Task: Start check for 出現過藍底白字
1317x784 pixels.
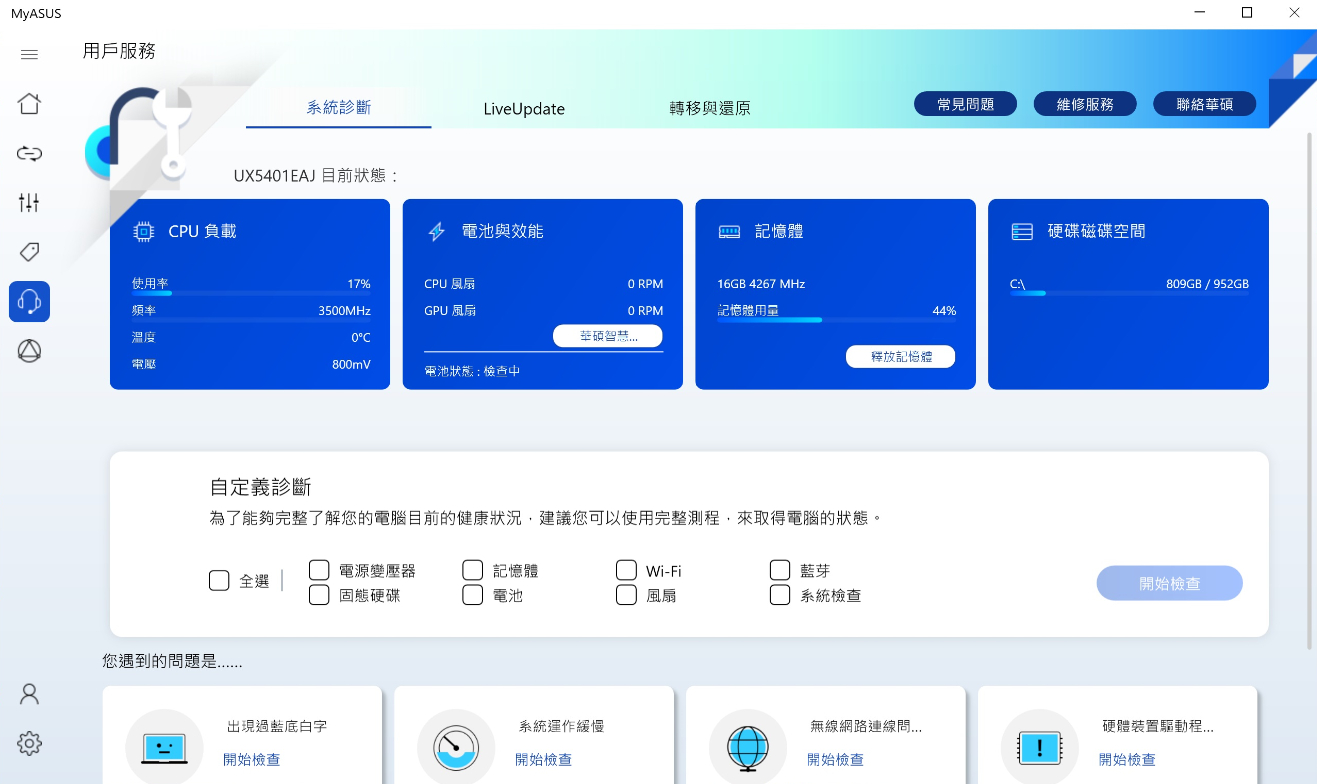Action: click(x=252, y=760)
